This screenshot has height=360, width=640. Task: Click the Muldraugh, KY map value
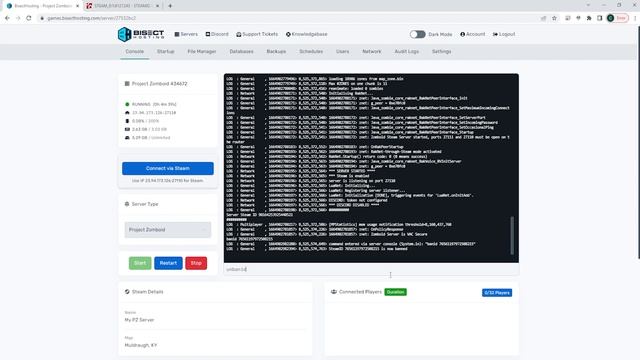pos(141,345)
